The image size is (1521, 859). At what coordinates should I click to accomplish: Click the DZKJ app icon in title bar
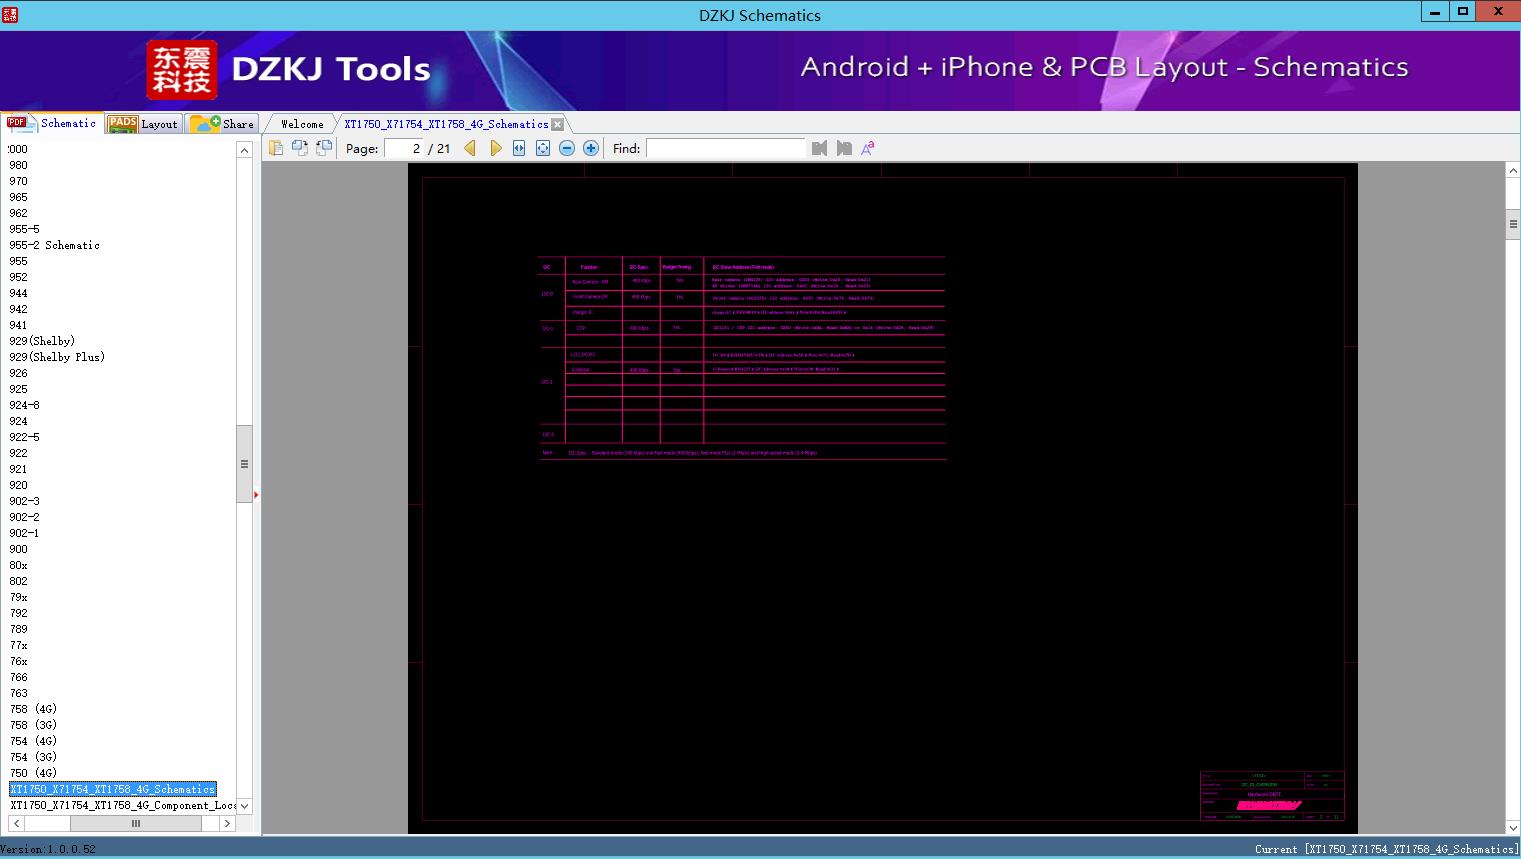(9, 14)
